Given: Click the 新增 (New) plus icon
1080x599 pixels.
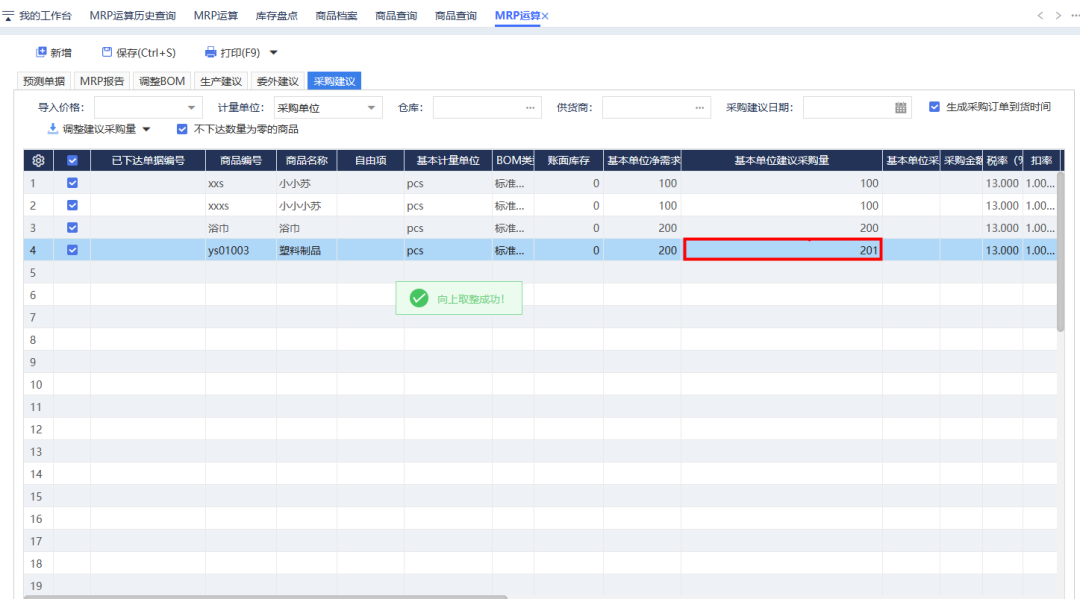Looking at the screenshot, I should (x=41, y=52).
